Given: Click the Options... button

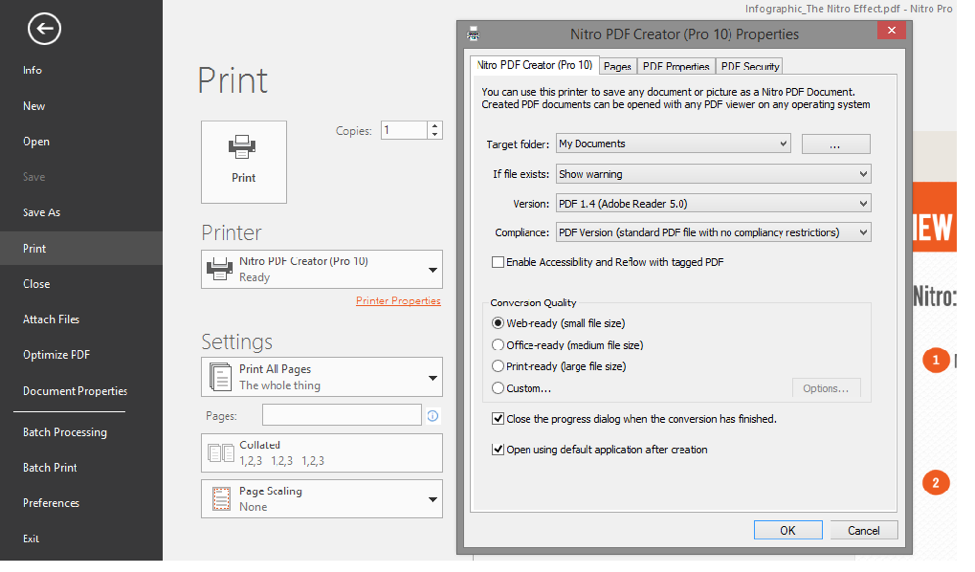Looking at the screenshot, I should (826, 388).
